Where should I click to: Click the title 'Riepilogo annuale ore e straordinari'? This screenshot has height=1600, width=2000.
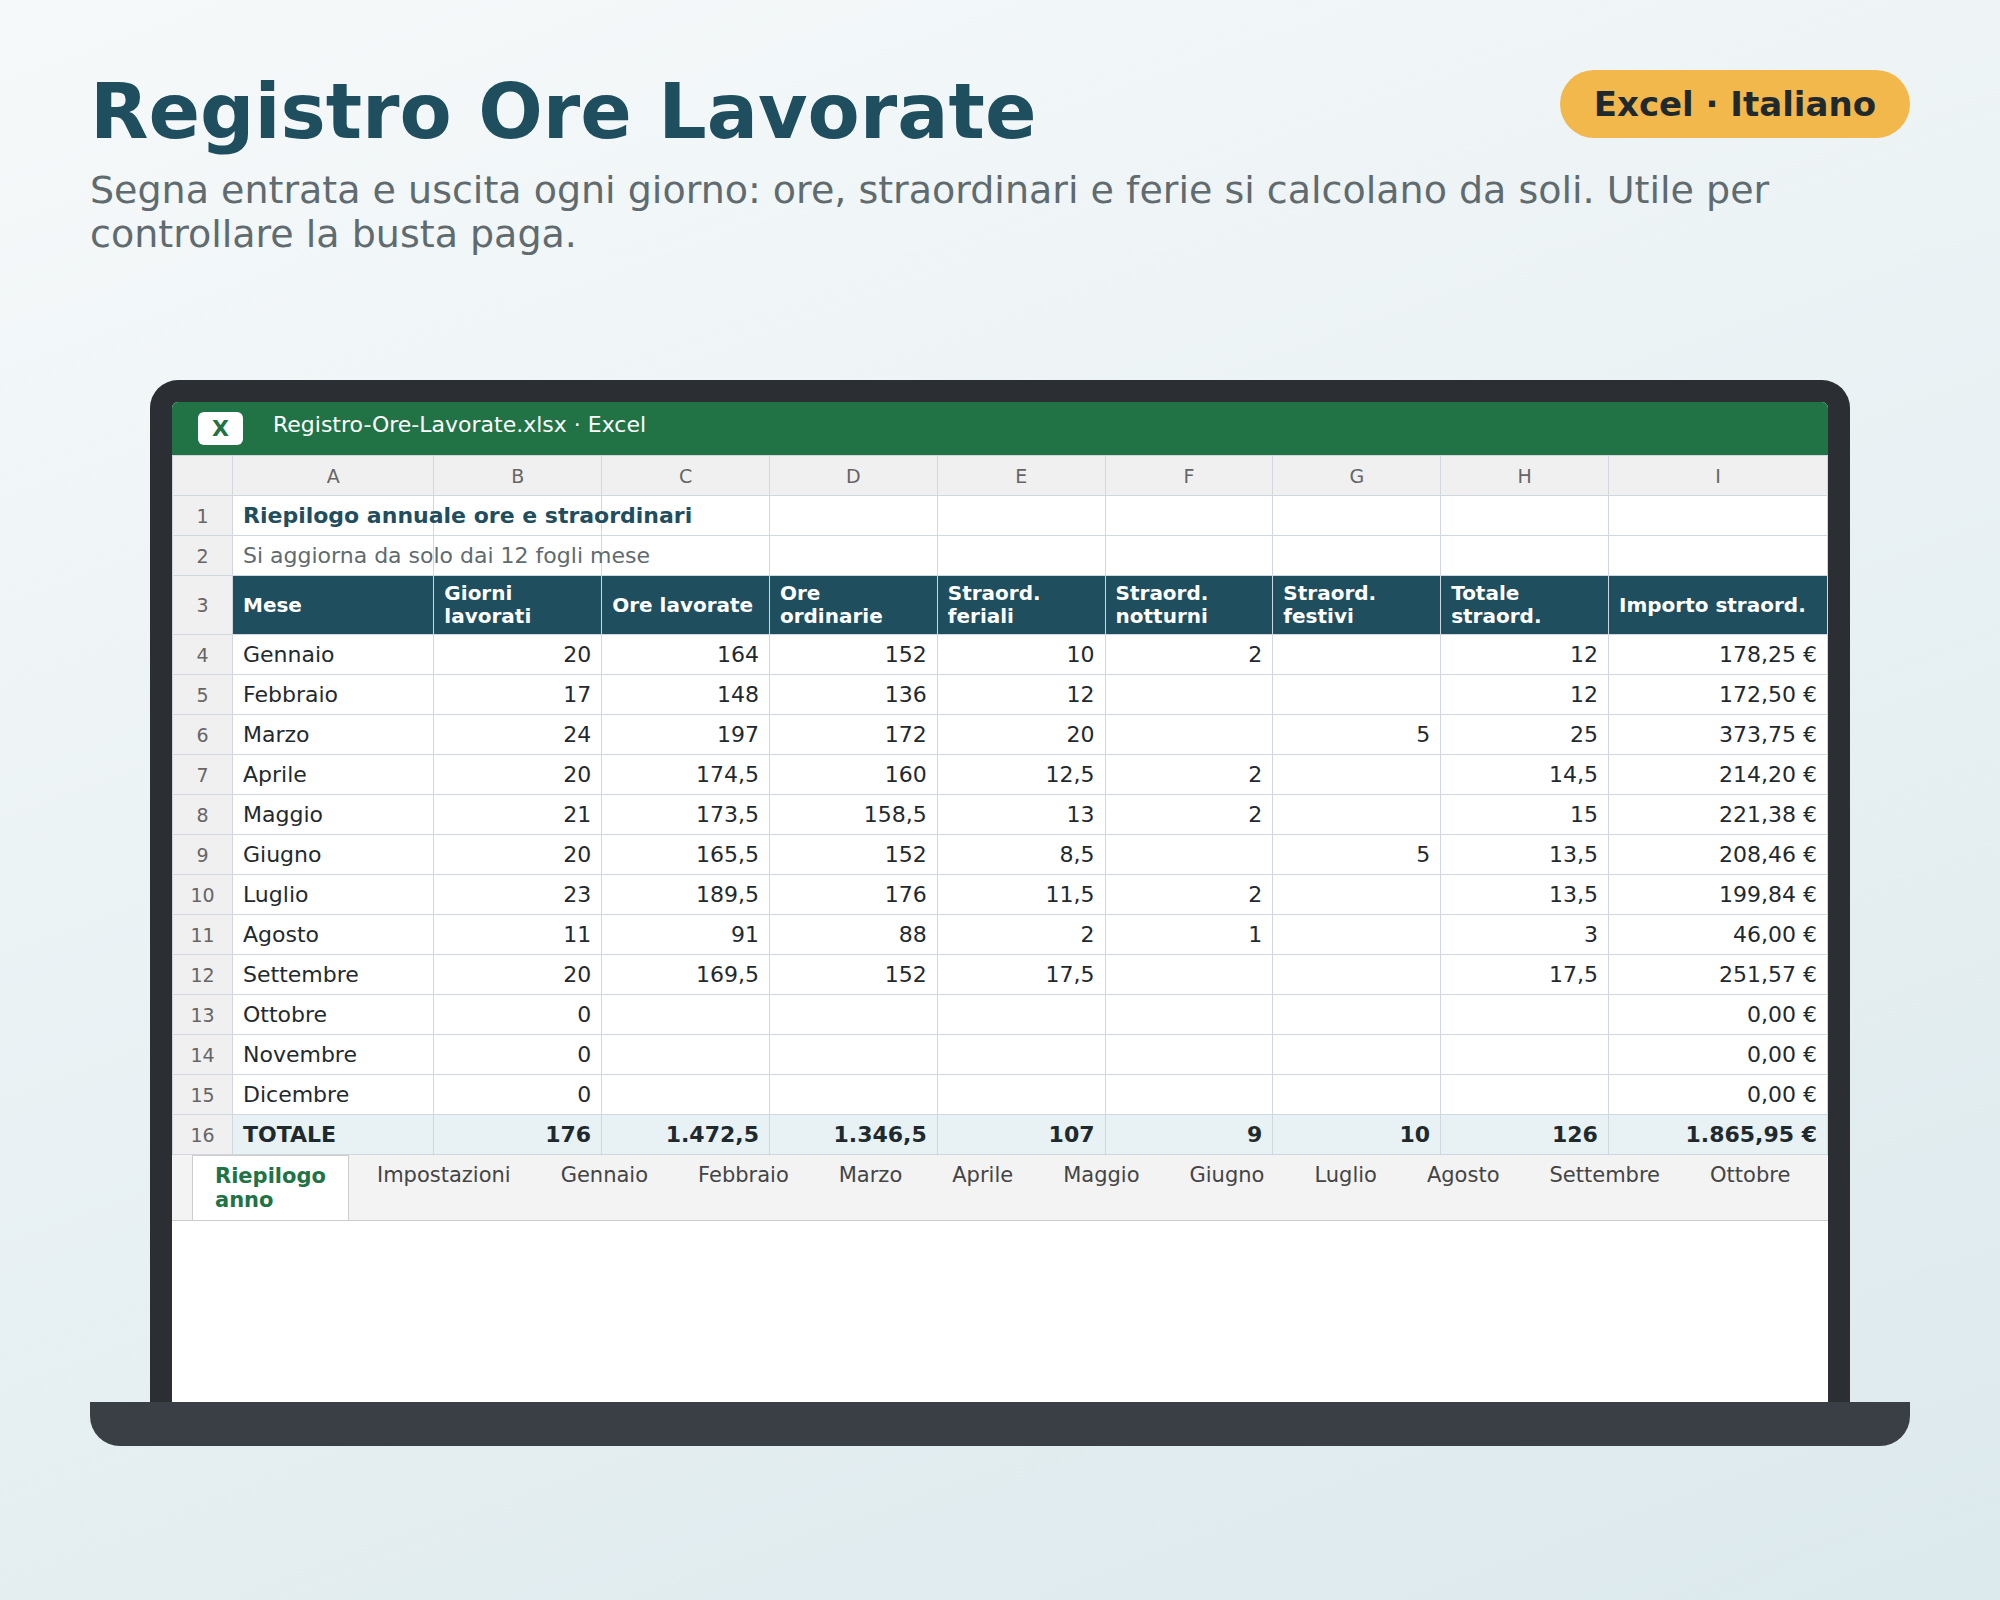tap(467, 516)
